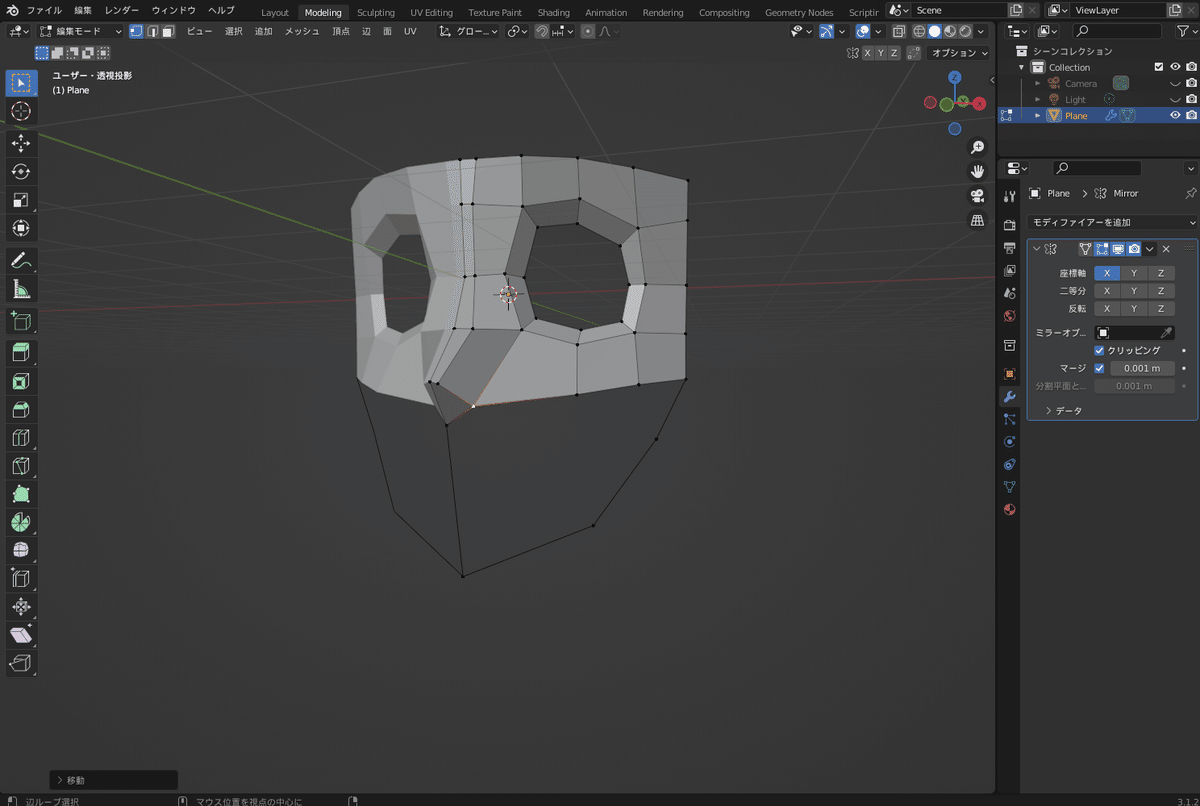Viewport: 1200px width, 806px height.
Task: Select the Loop Cut tool
Action: point(21,437)
